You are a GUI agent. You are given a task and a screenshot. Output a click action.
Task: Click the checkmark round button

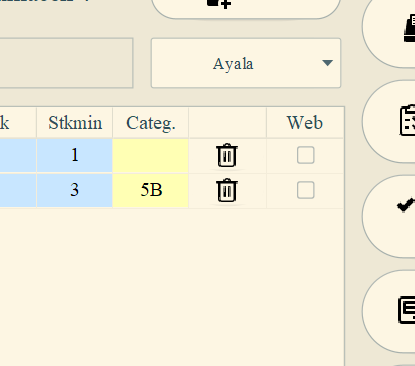[x=390, y=216]
